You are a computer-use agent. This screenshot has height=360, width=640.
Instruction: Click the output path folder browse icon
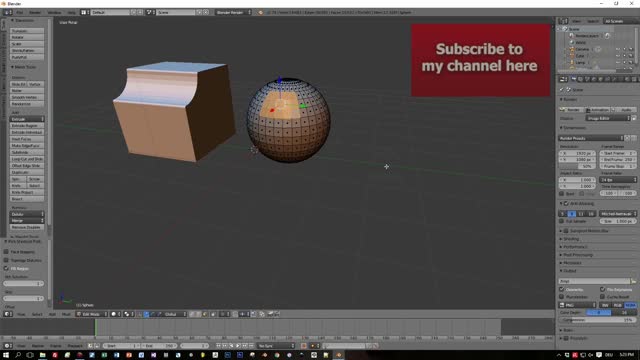pos(633,281)
